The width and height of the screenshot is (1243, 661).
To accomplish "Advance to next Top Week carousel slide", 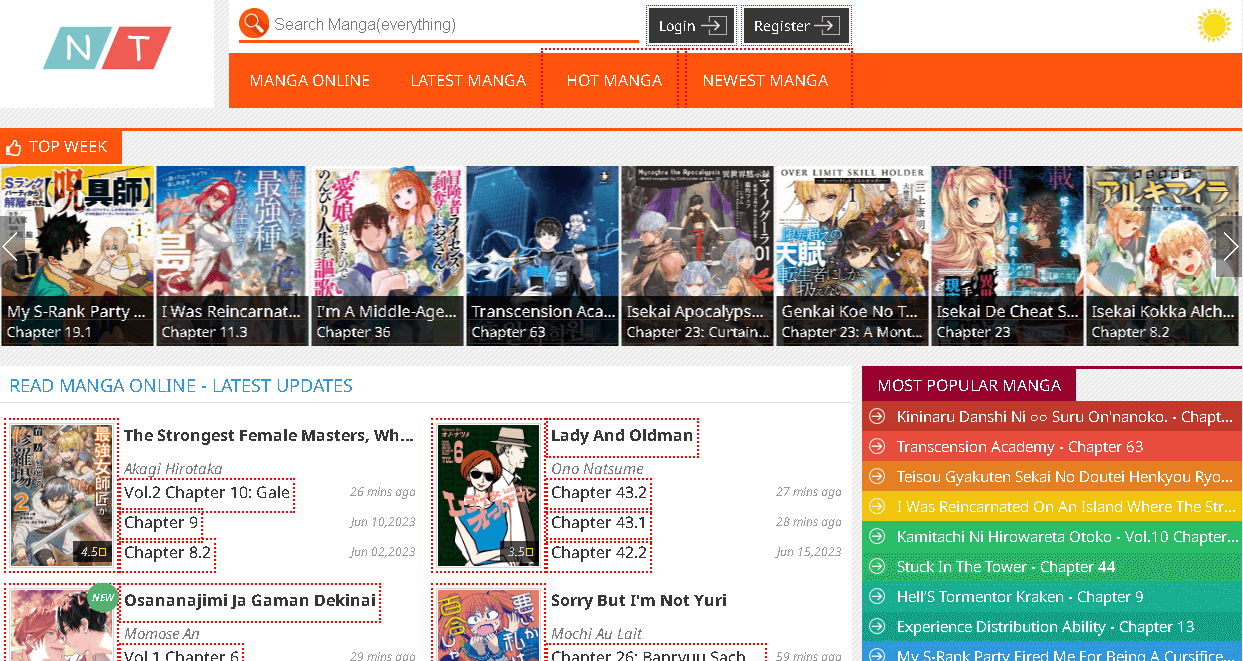I will click(1230, 246).
